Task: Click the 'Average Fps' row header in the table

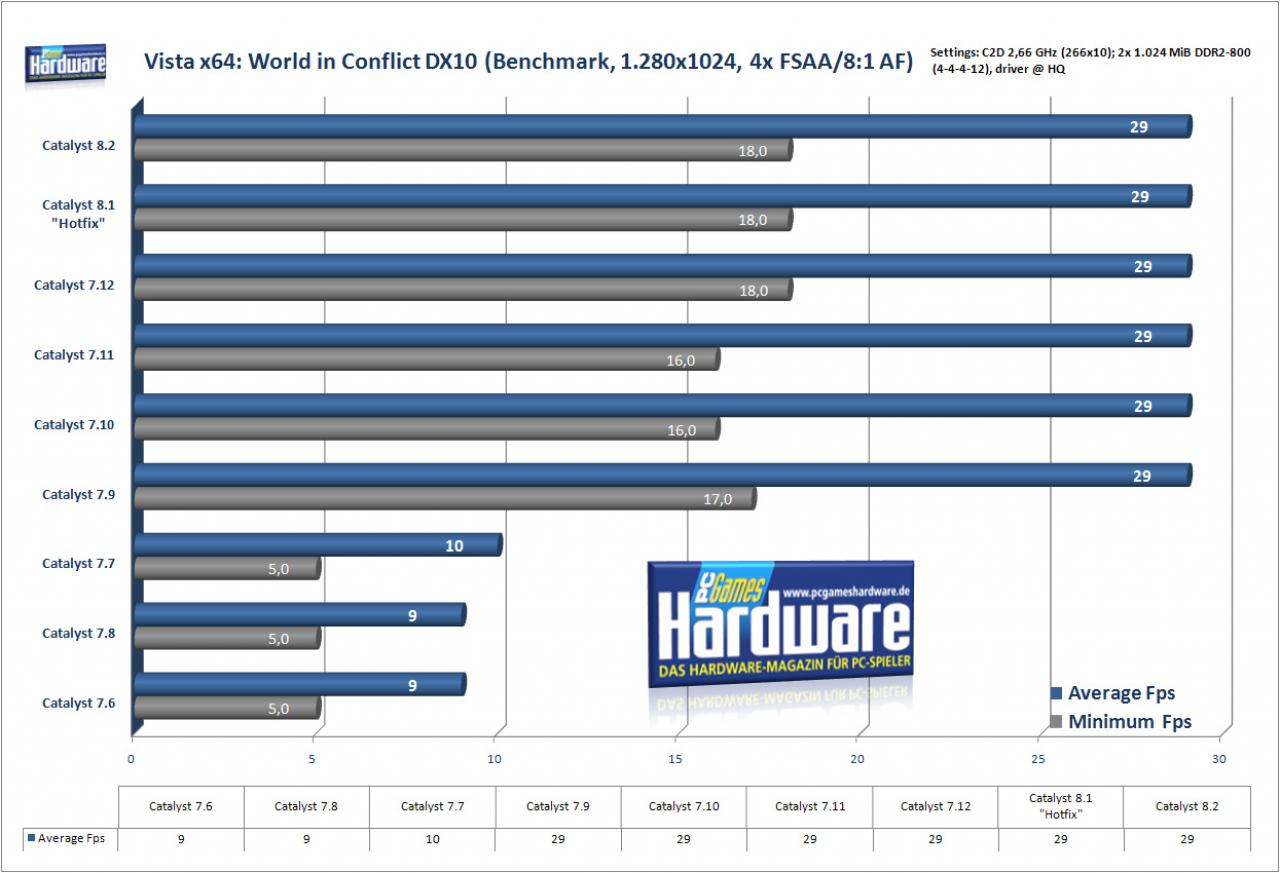Action: 71,839
